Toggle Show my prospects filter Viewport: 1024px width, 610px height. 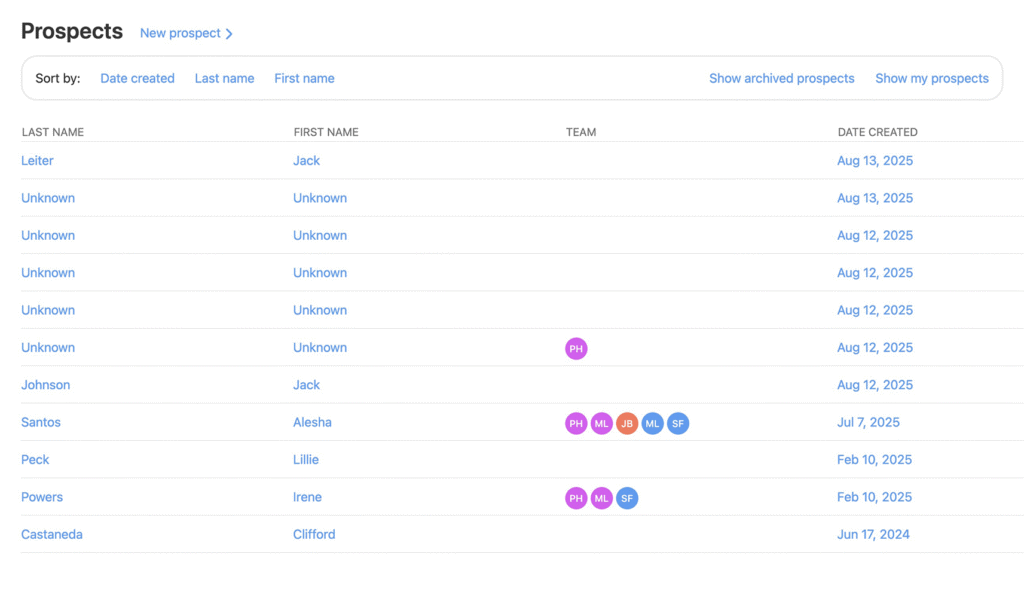pyautogui.click(x=931, y=78)
